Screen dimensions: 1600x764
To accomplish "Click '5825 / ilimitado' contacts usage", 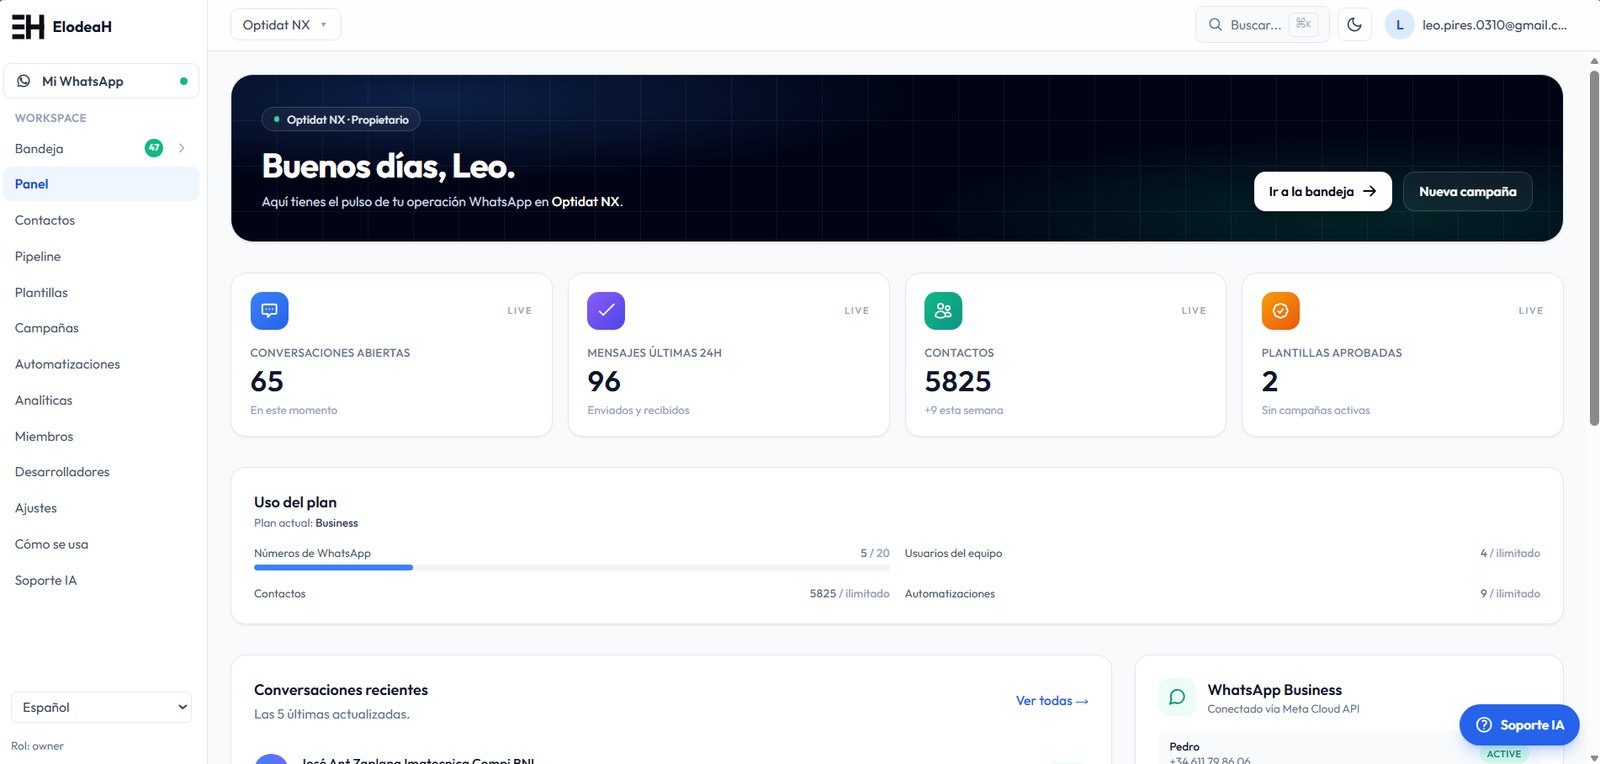I will click(850, 594).
